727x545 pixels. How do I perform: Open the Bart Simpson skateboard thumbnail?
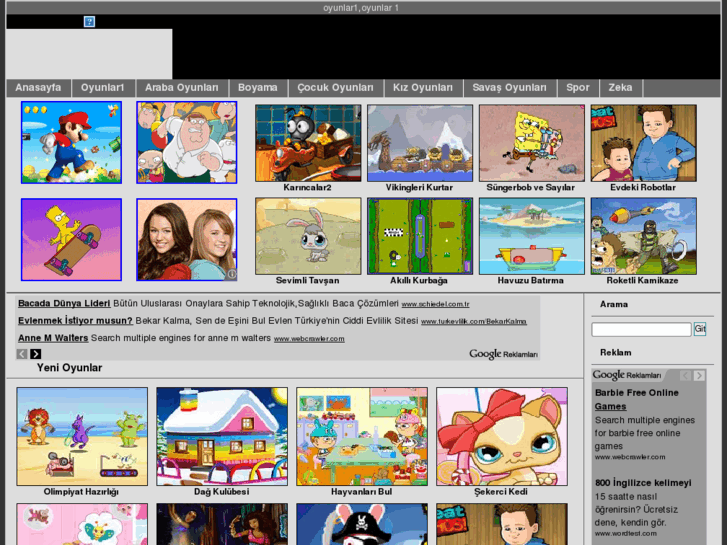(x=71, y=240)
